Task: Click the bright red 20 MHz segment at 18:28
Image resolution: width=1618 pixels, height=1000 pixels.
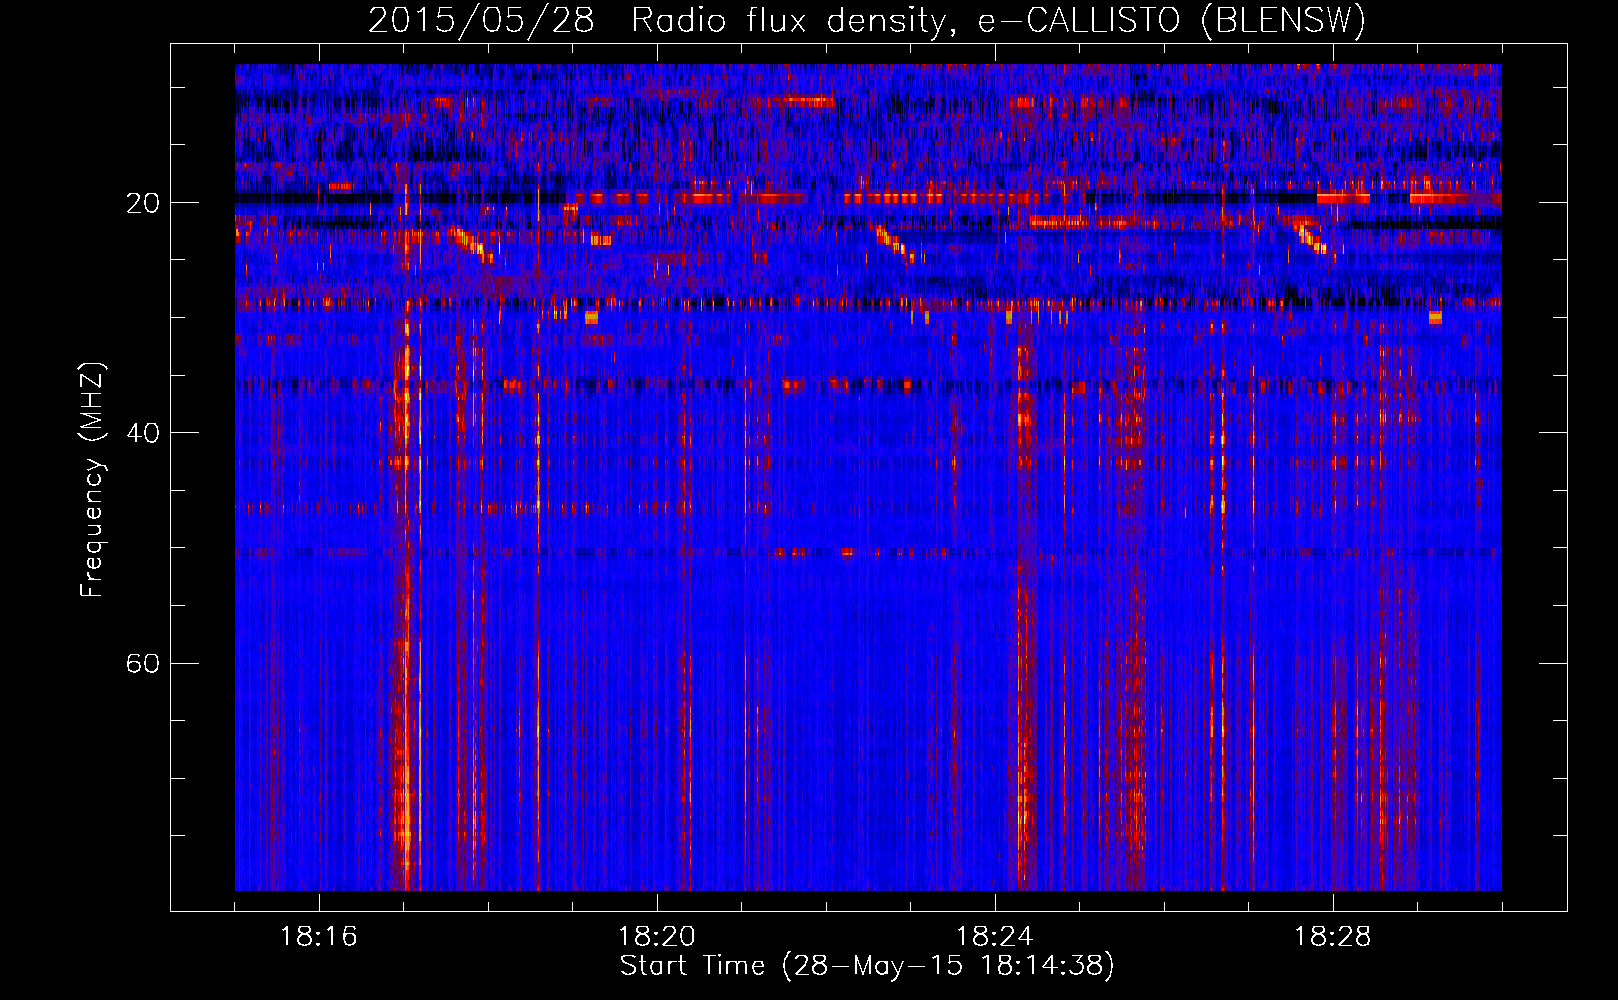Action: 1342,198
